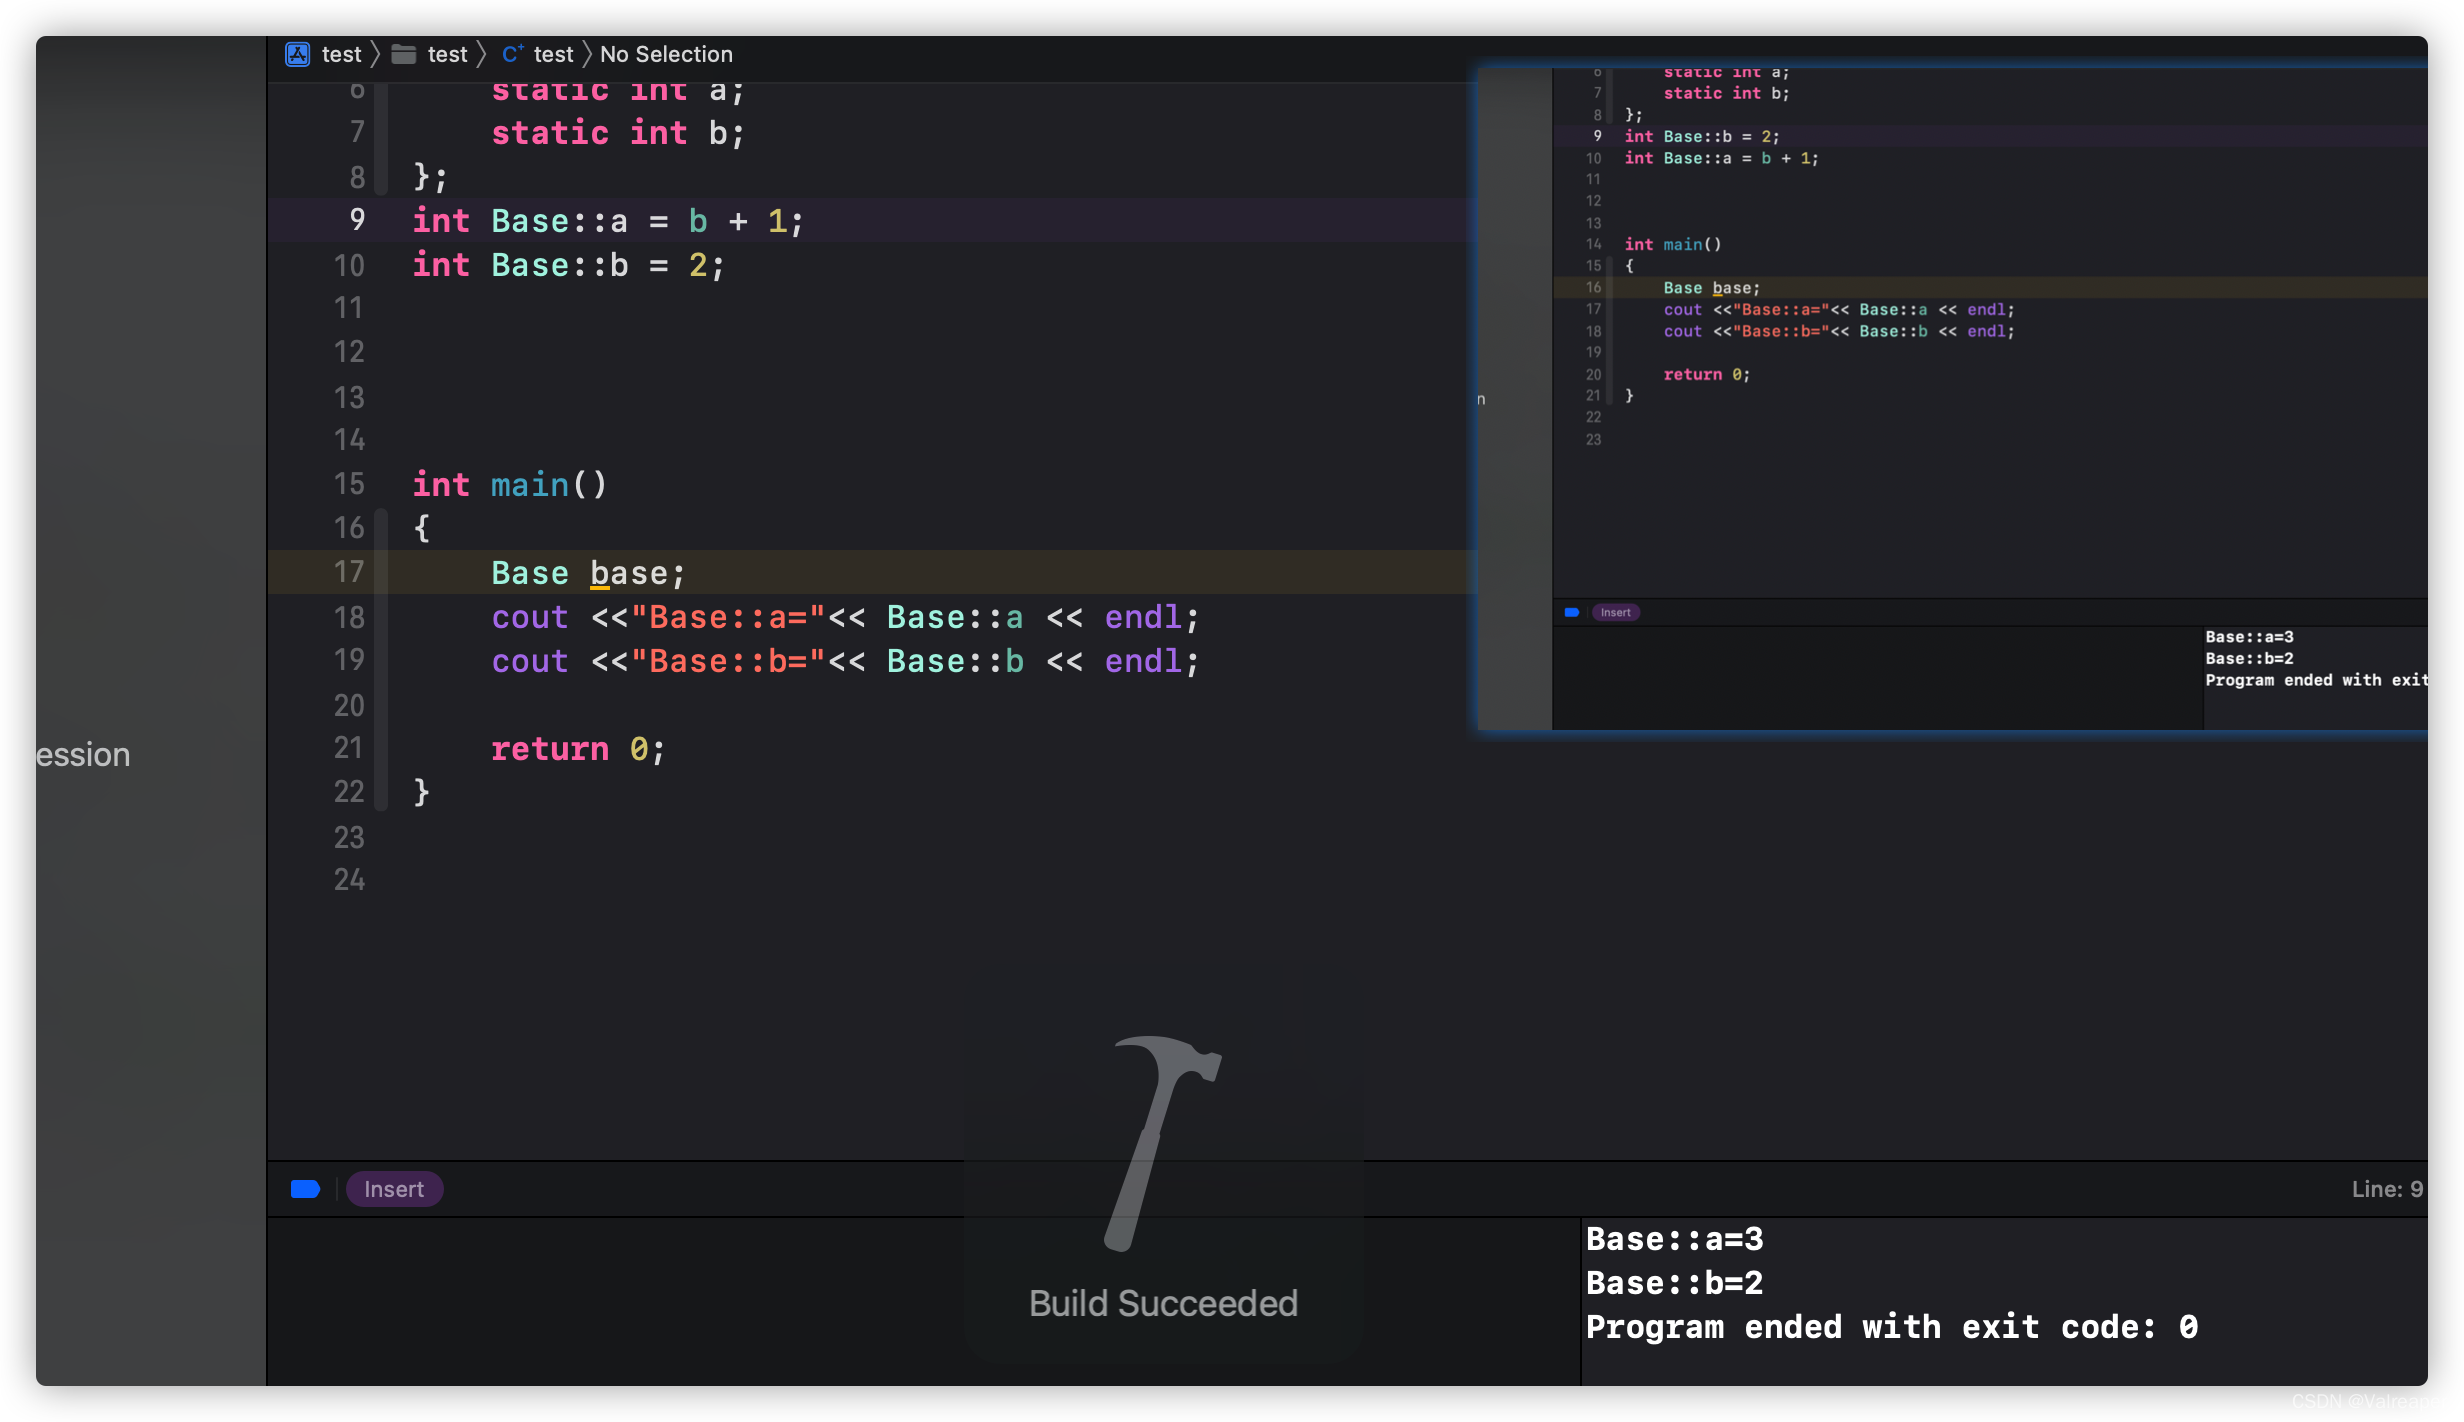2464x1422 pixels.
Task: Click the Xcode project icon in breadcrumb
Action: 297,54
